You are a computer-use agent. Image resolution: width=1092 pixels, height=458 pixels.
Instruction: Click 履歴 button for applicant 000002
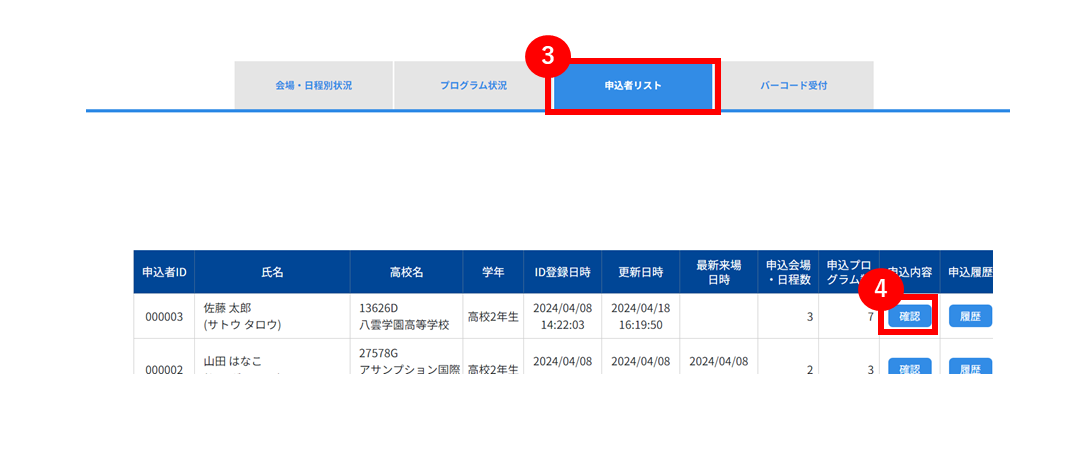click(970, 367)
